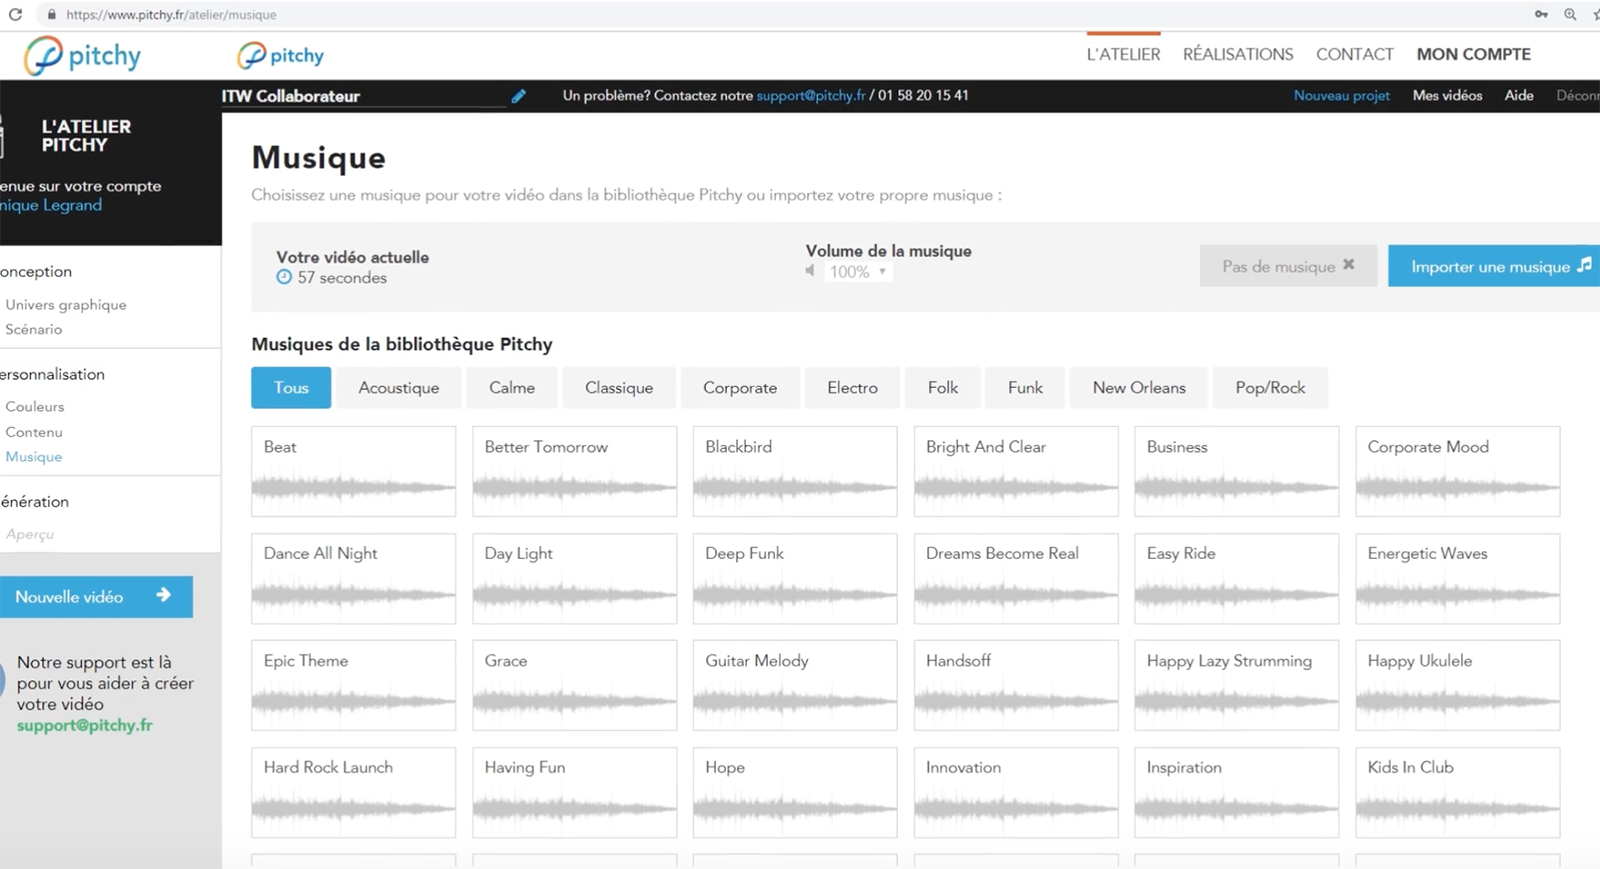This screenshot has height=869, width=1600.
Task: Open the music volume 100% dropdown
Action: click(x=858, y=272)
